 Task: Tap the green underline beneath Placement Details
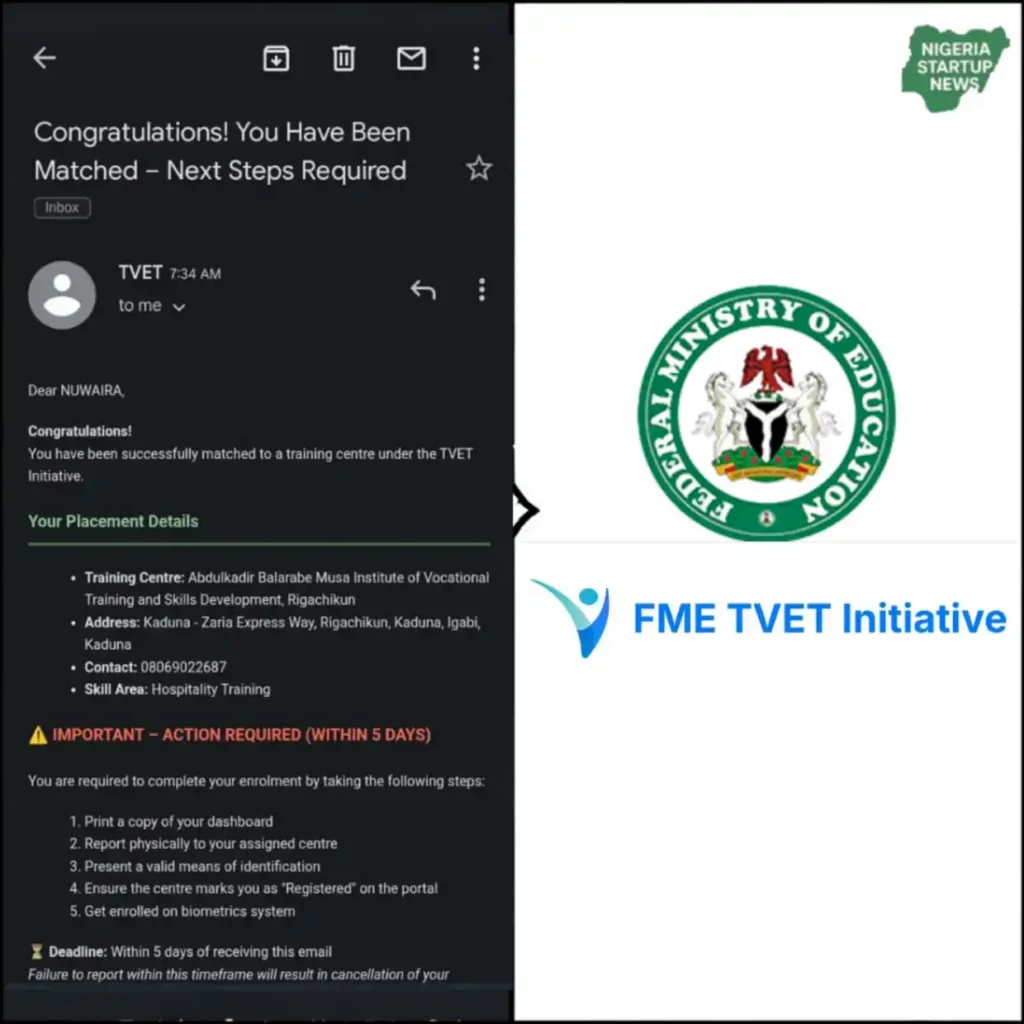click(259, 543)
